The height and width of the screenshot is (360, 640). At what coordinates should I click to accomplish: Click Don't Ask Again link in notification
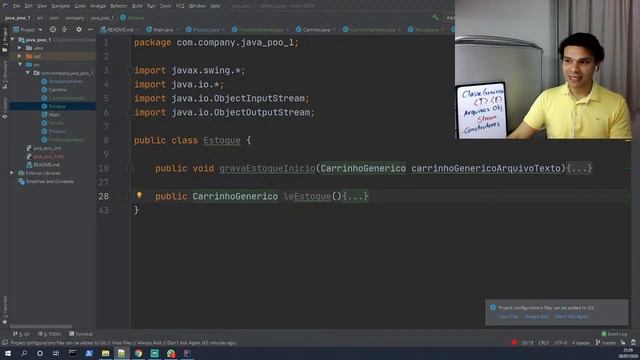tap(571, 316)
